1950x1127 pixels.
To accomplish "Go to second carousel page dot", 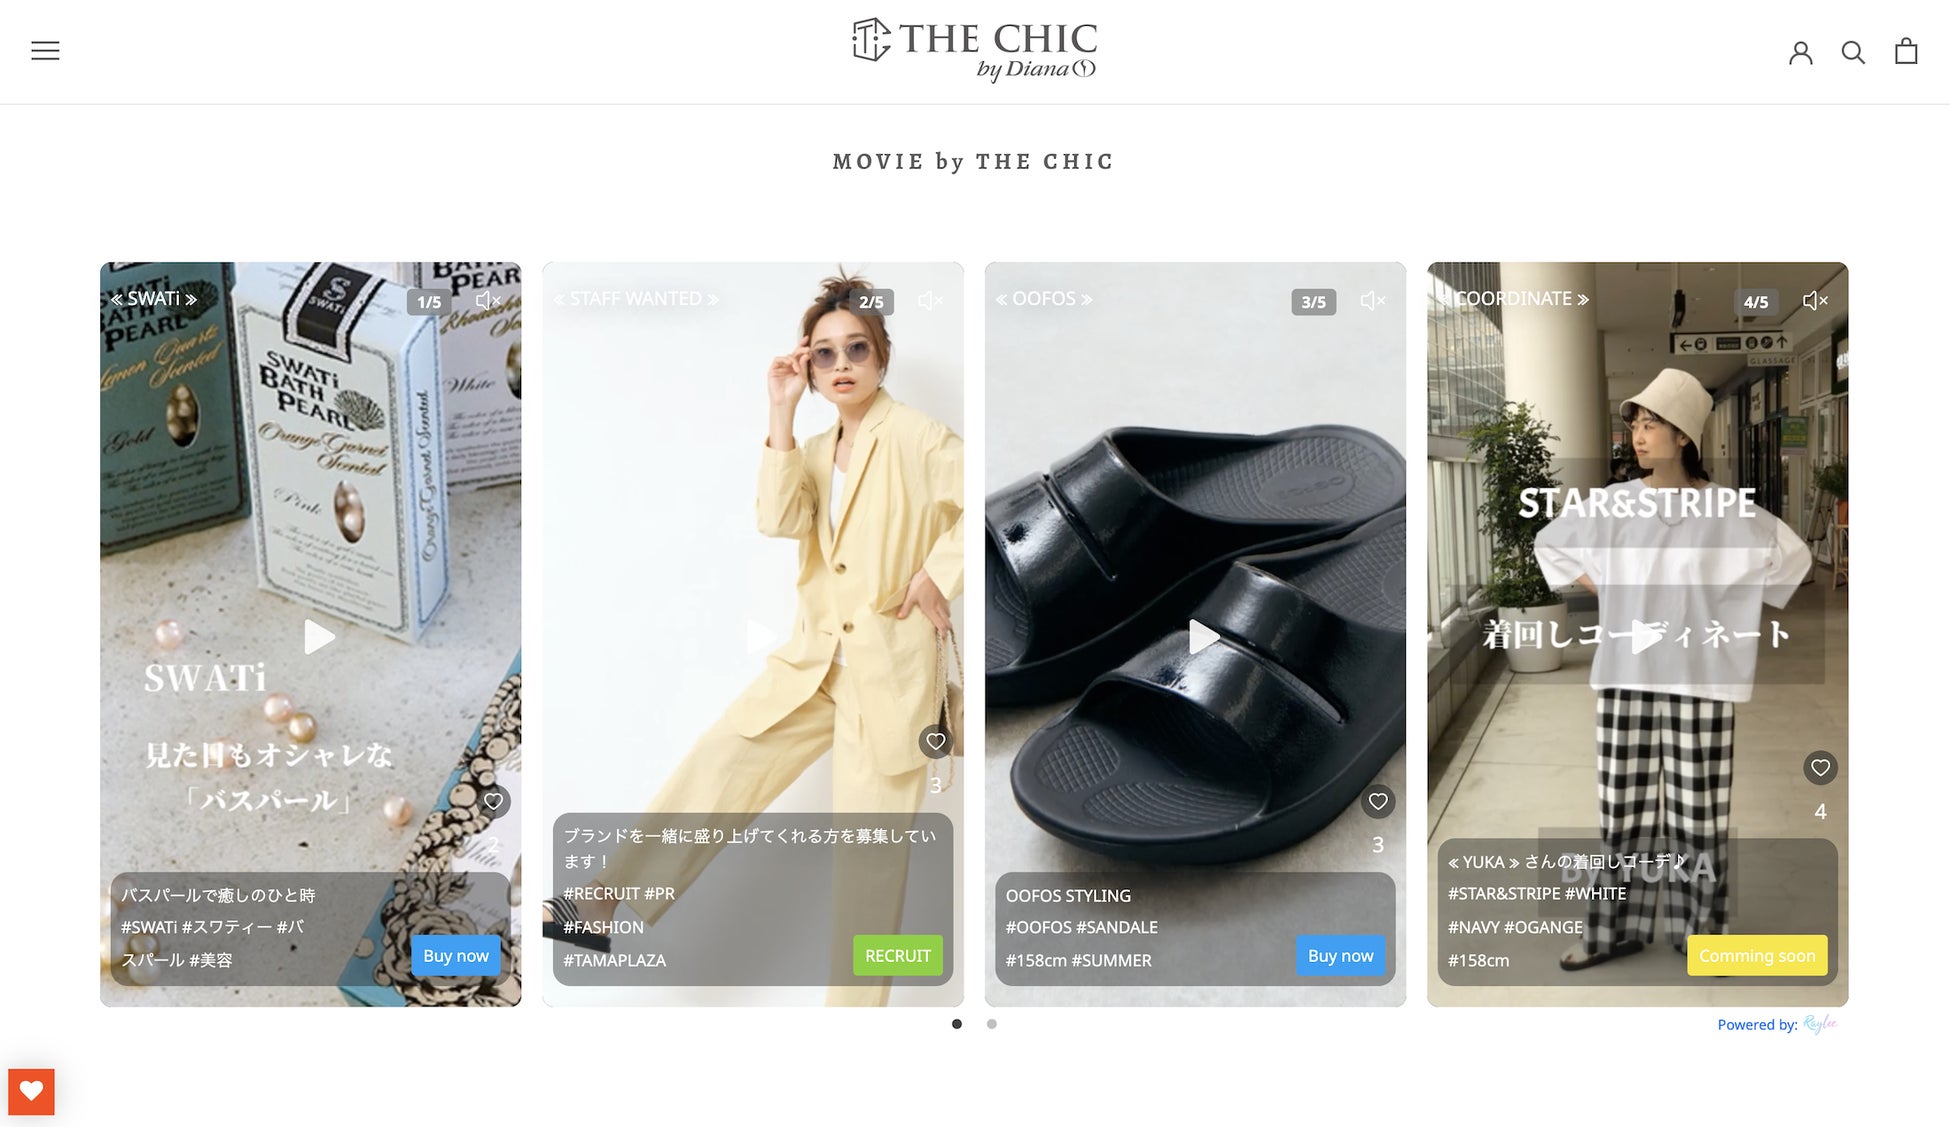I will click(x=991, y=1023).
